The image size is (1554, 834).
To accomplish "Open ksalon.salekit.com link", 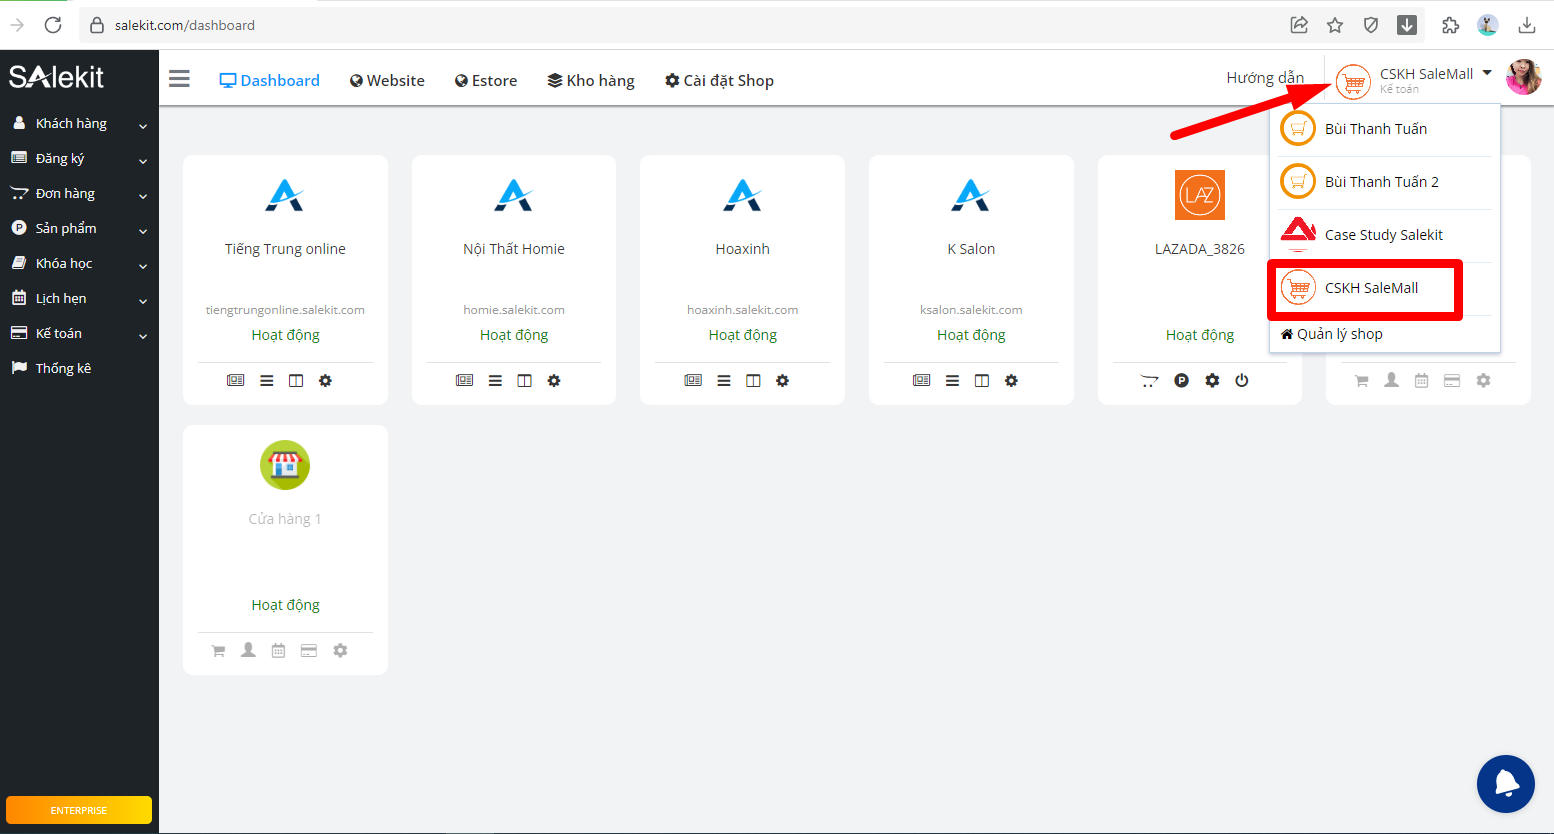I will 971,310.
